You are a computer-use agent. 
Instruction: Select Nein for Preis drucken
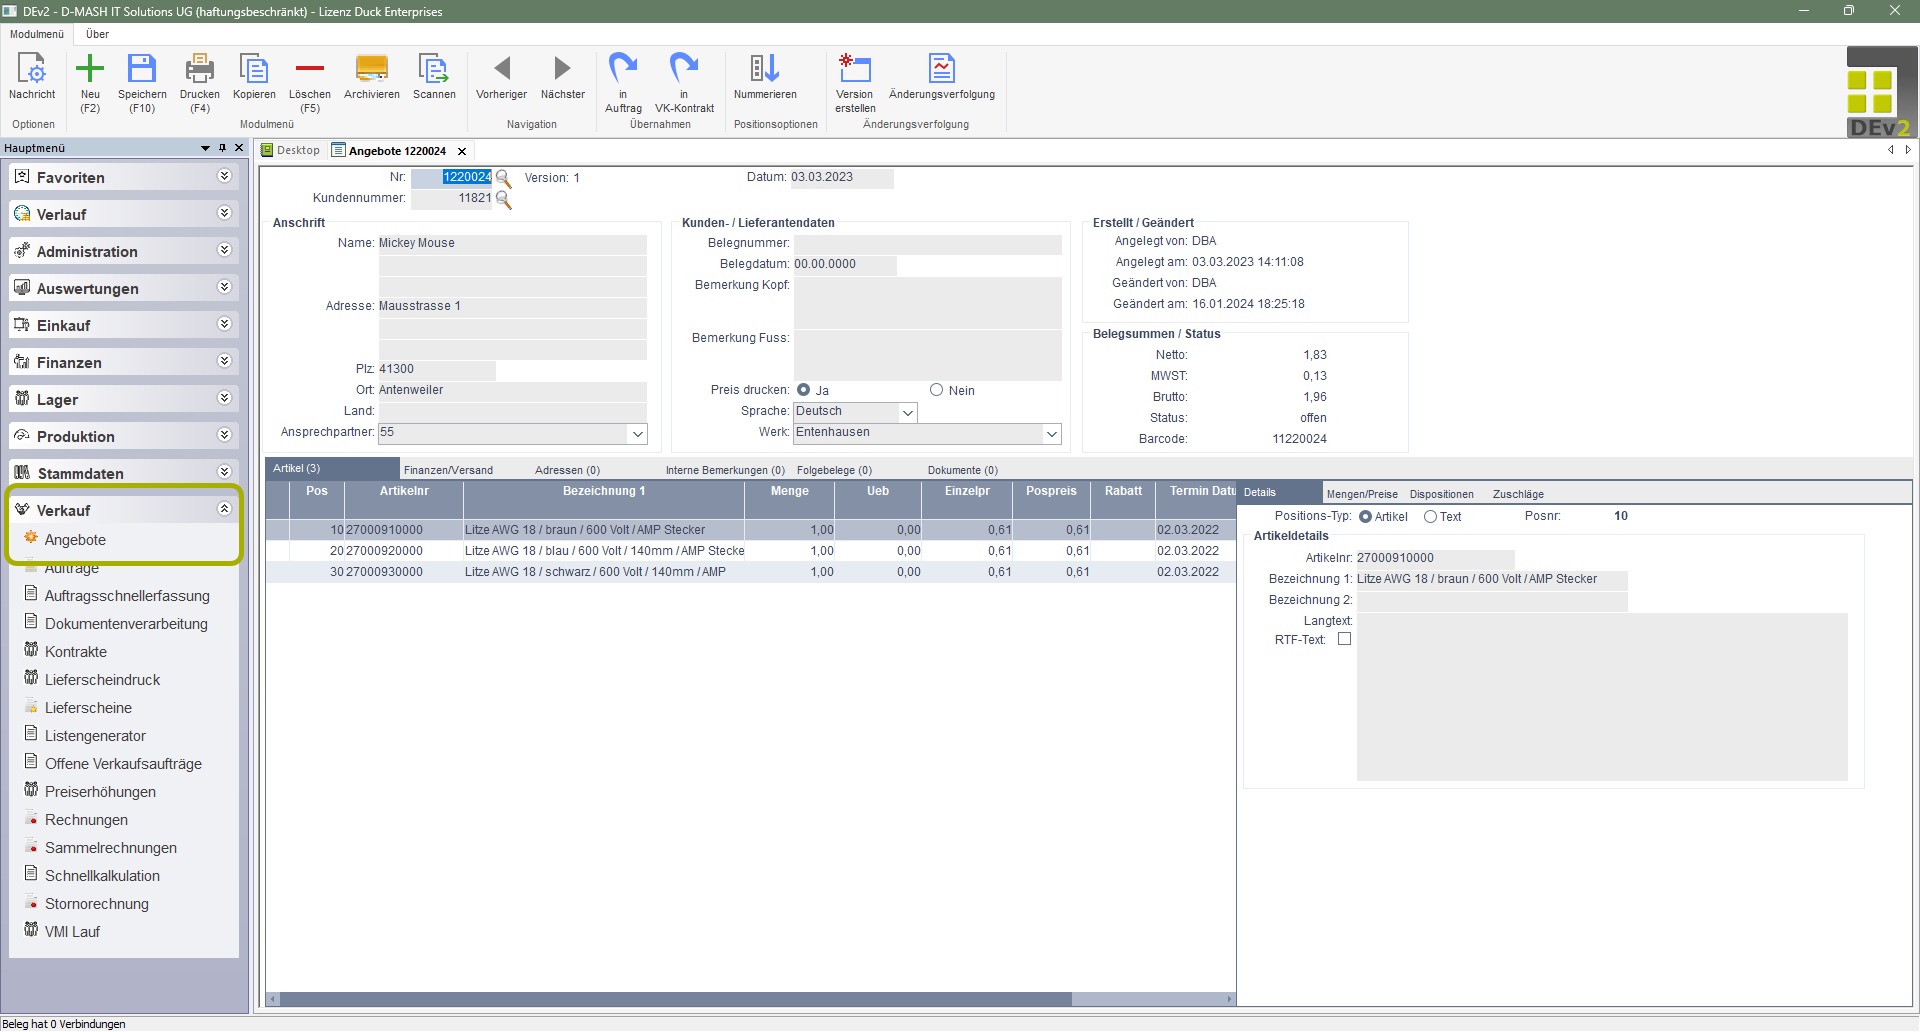pos(937,390)
